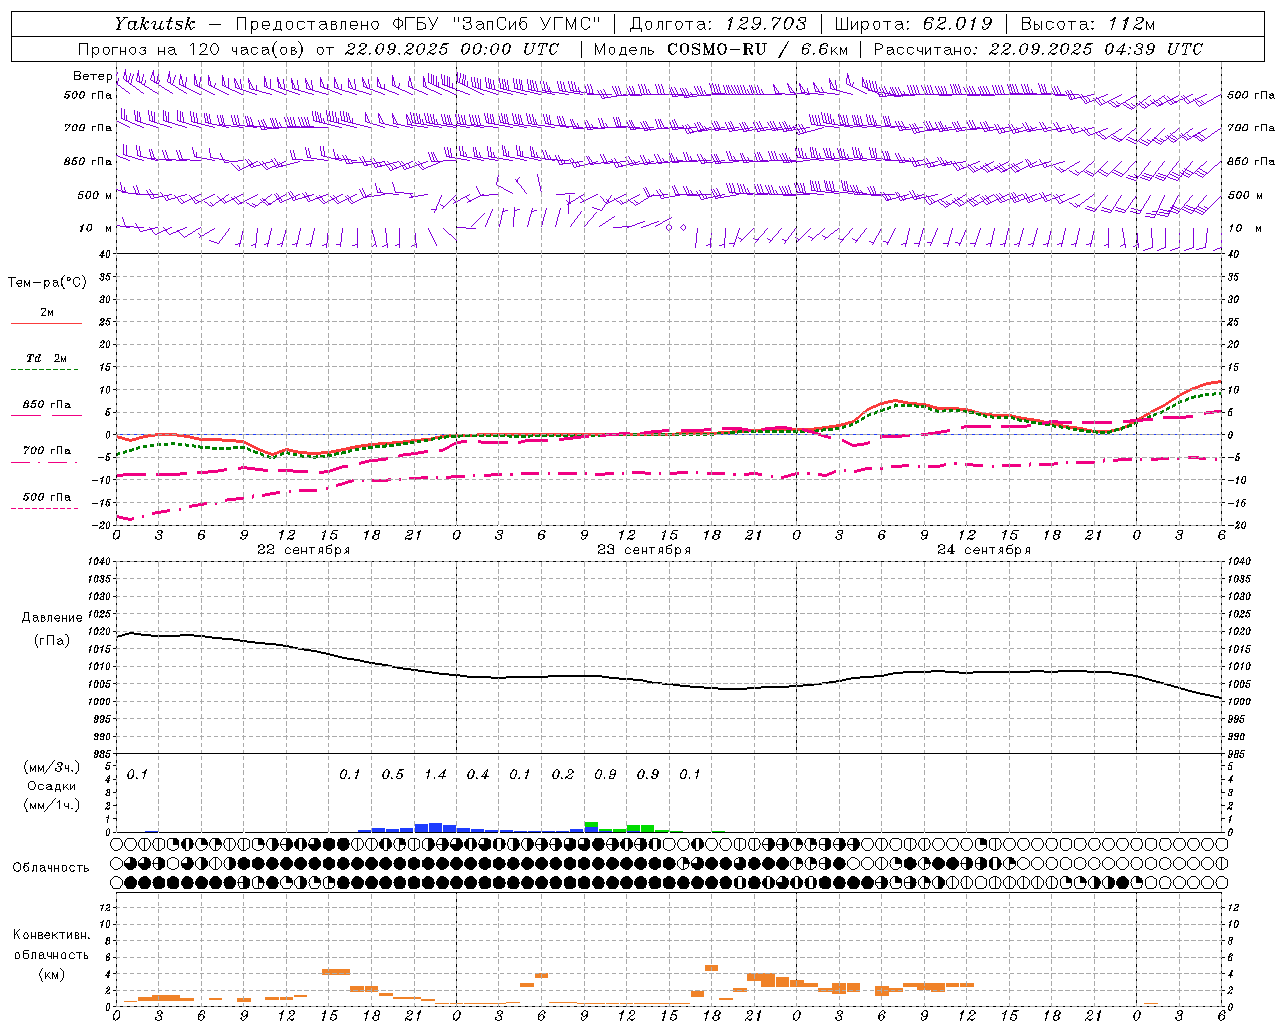Screen dimensions: 1280x1024
Task: Click the 'Облачность' cloud cover label
Action: [51, 868]
